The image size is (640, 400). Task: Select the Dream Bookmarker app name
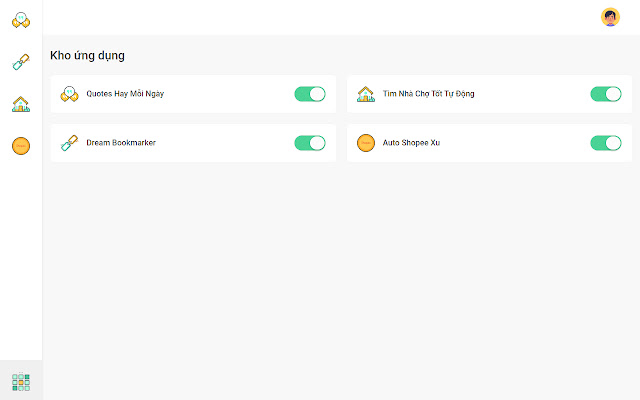tap(121, 143)
